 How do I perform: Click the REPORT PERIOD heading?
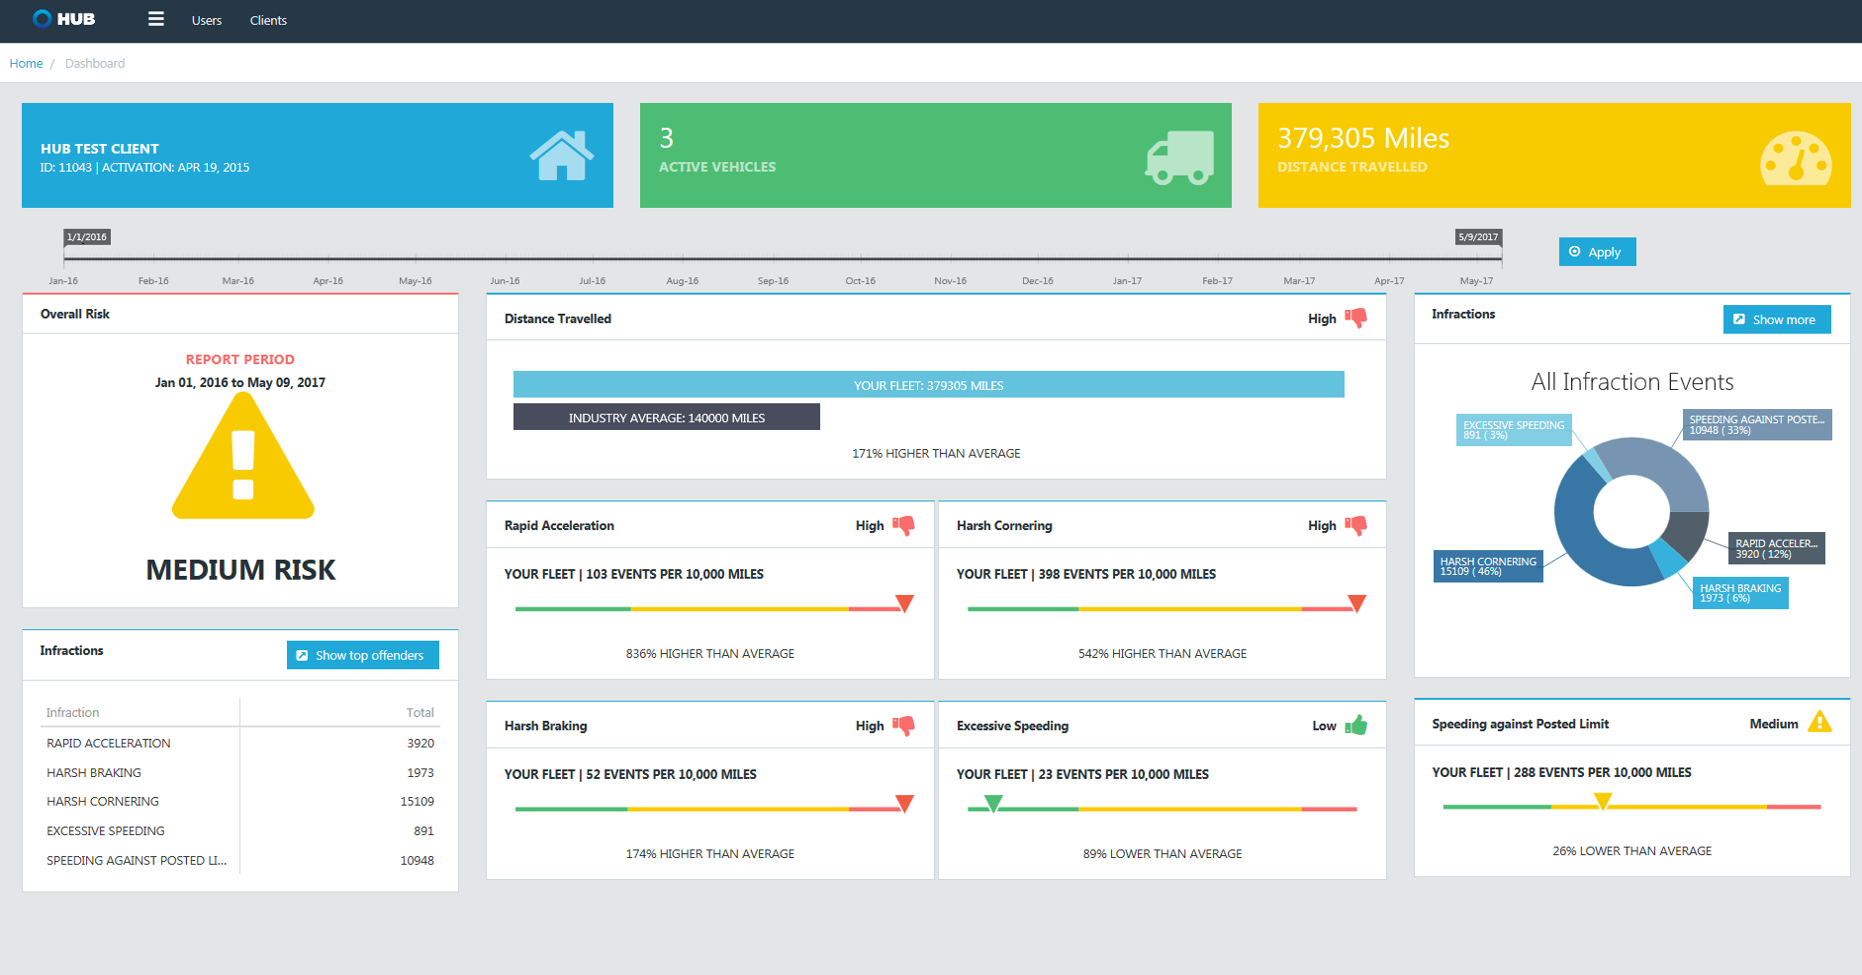(x=240, y=359)
